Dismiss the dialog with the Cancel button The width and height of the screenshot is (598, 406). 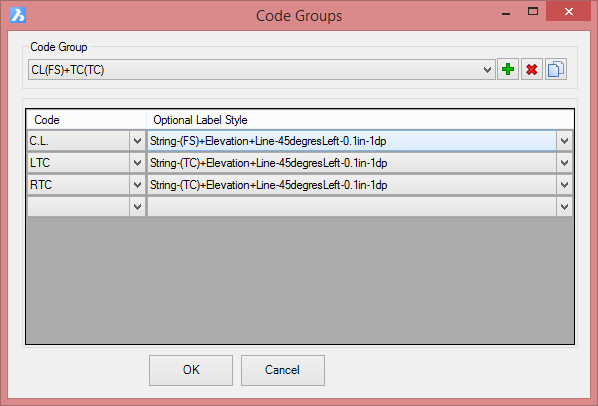pos(283,370)
